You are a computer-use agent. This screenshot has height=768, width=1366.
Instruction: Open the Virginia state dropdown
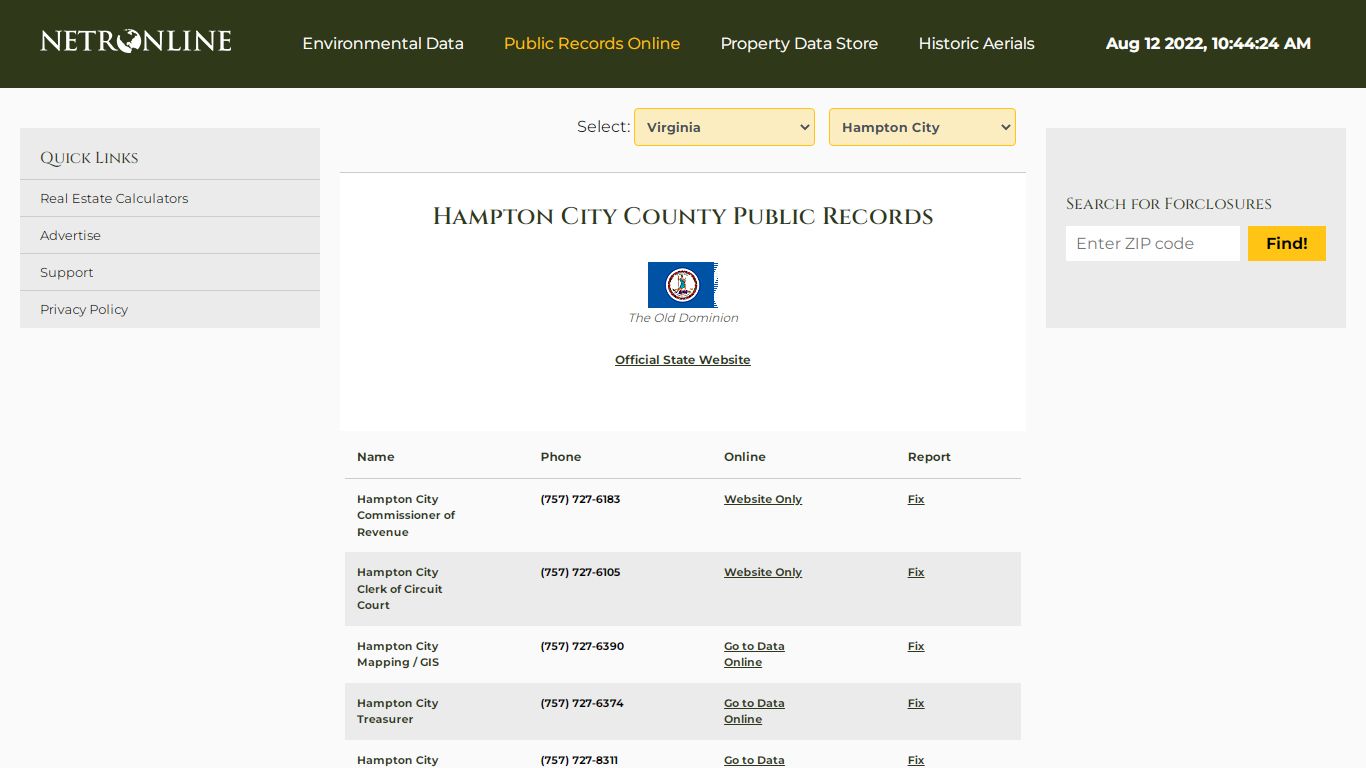[724, 127]
